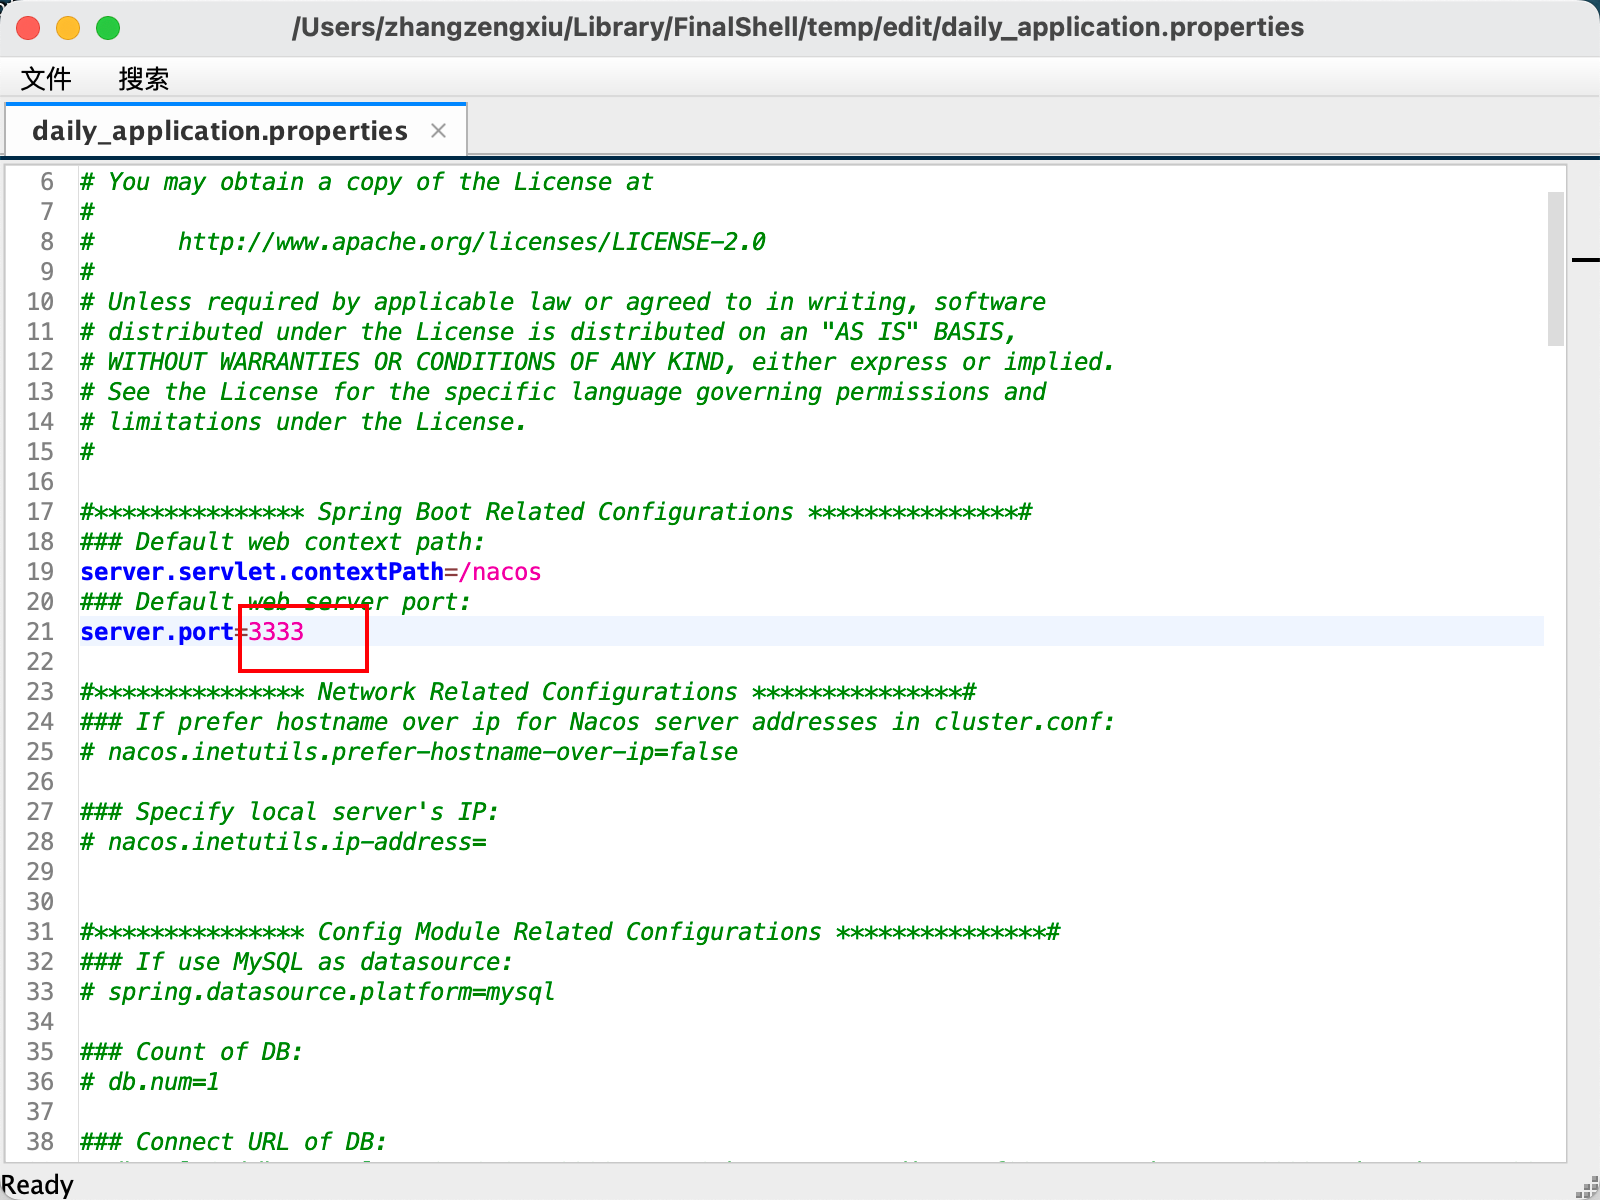Click 'distributed under the License' comment line
The image size is (1600, 1200).
click(549, 332)
